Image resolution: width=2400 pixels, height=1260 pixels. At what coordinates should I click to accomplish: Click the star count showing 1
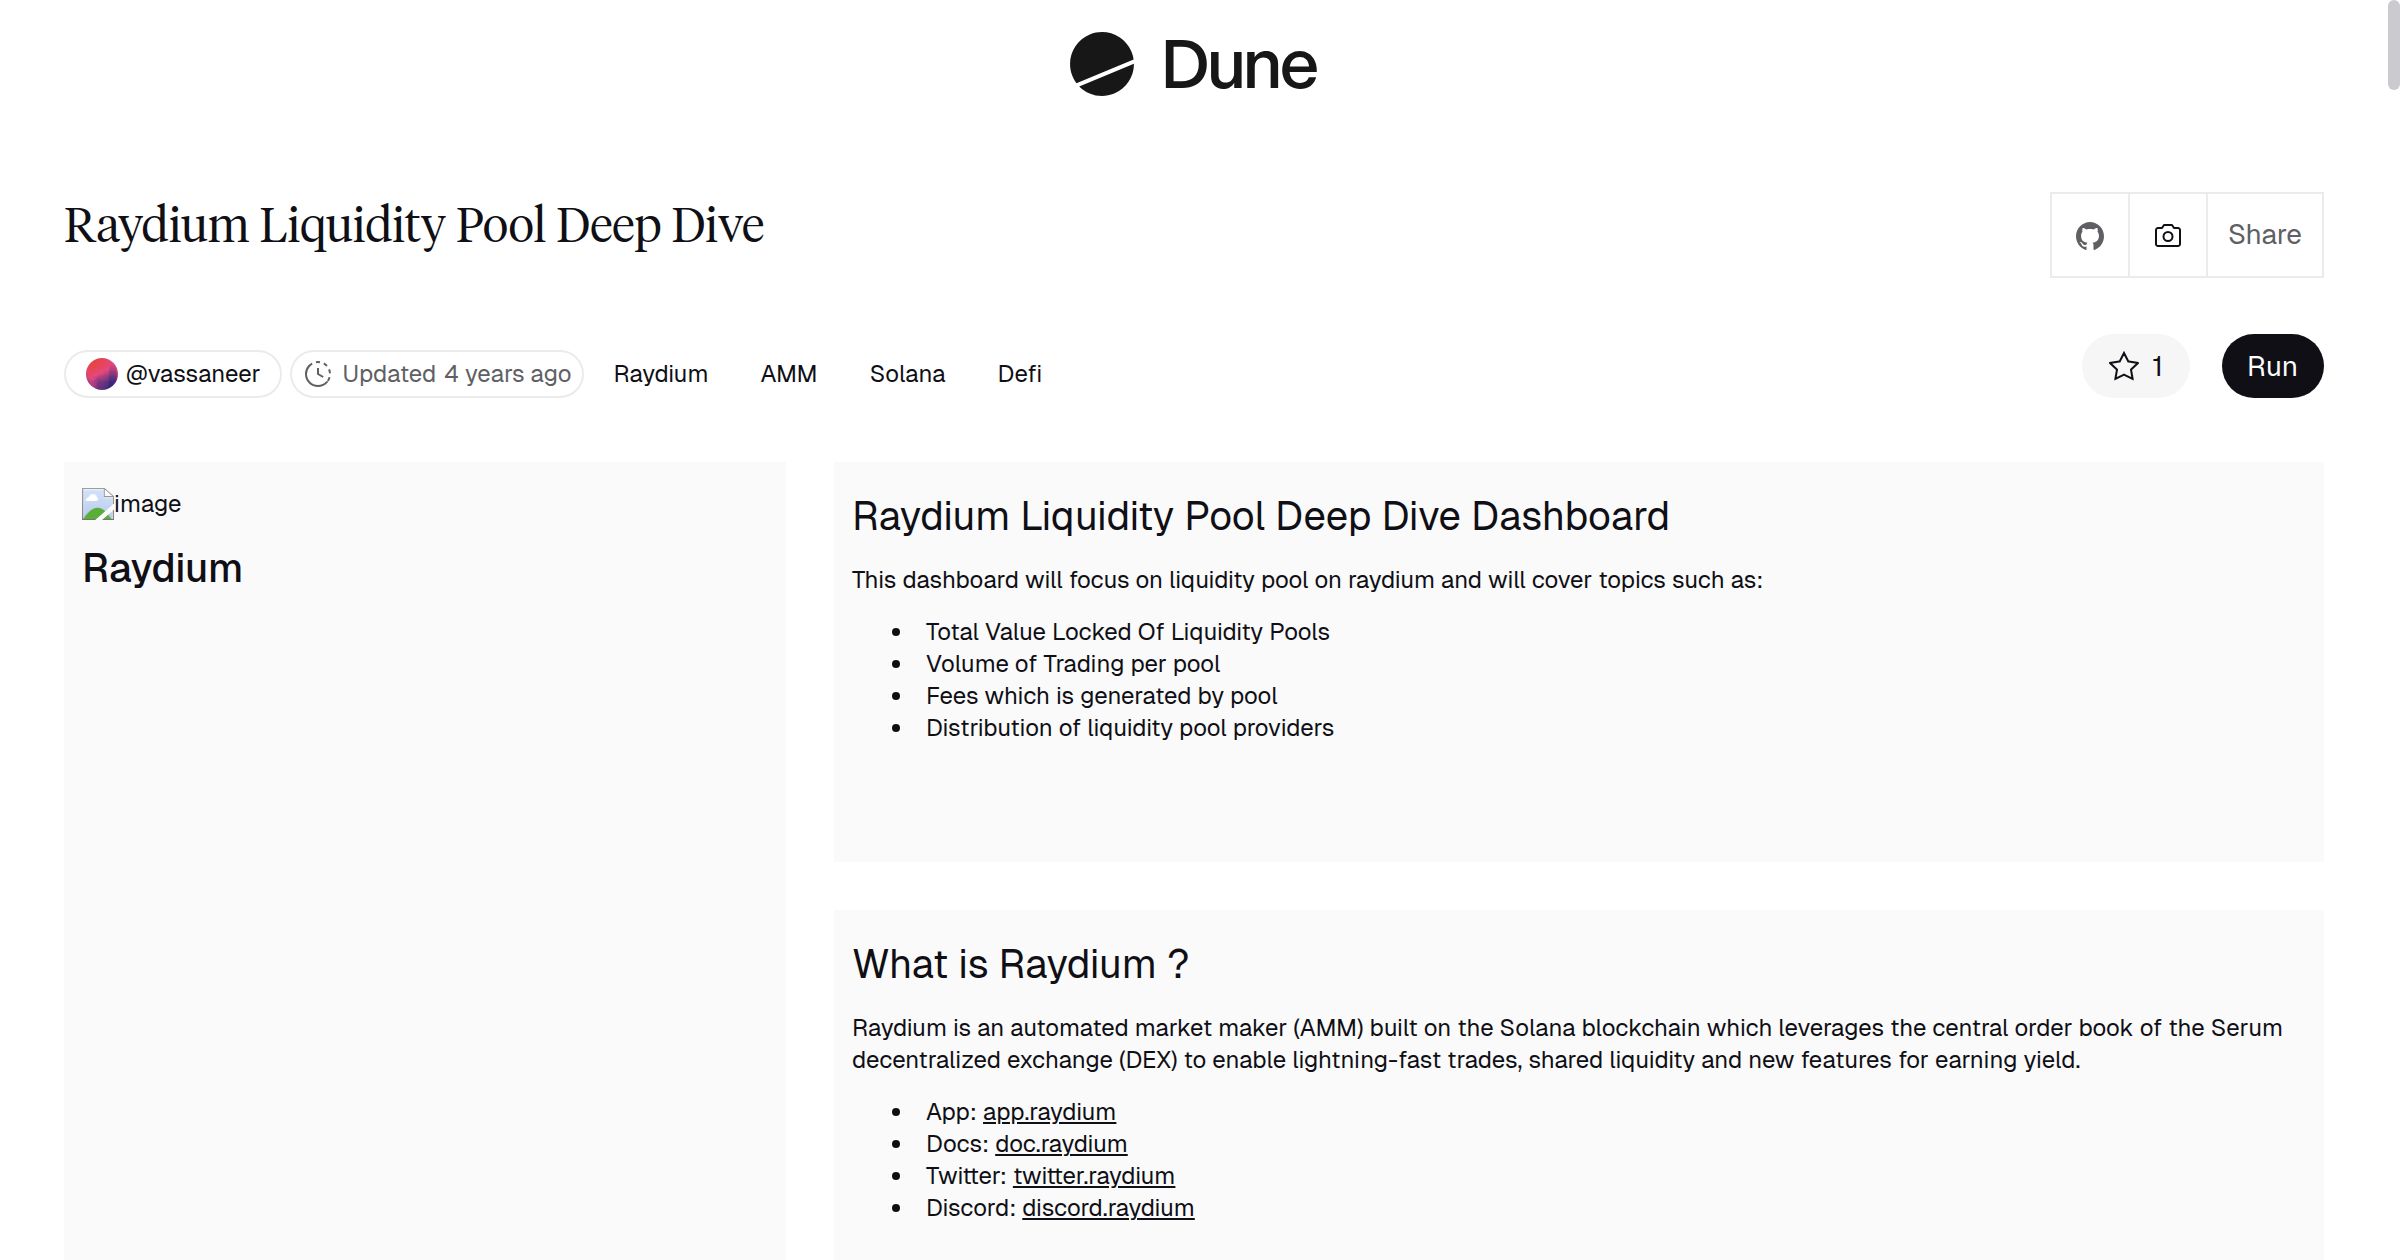tap(2157, 367)
